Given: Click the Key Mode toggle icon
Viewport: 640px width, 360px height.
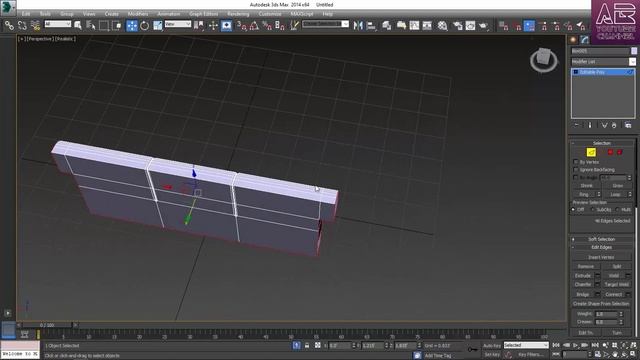Looking at the screenshot, I should point(556,355).
